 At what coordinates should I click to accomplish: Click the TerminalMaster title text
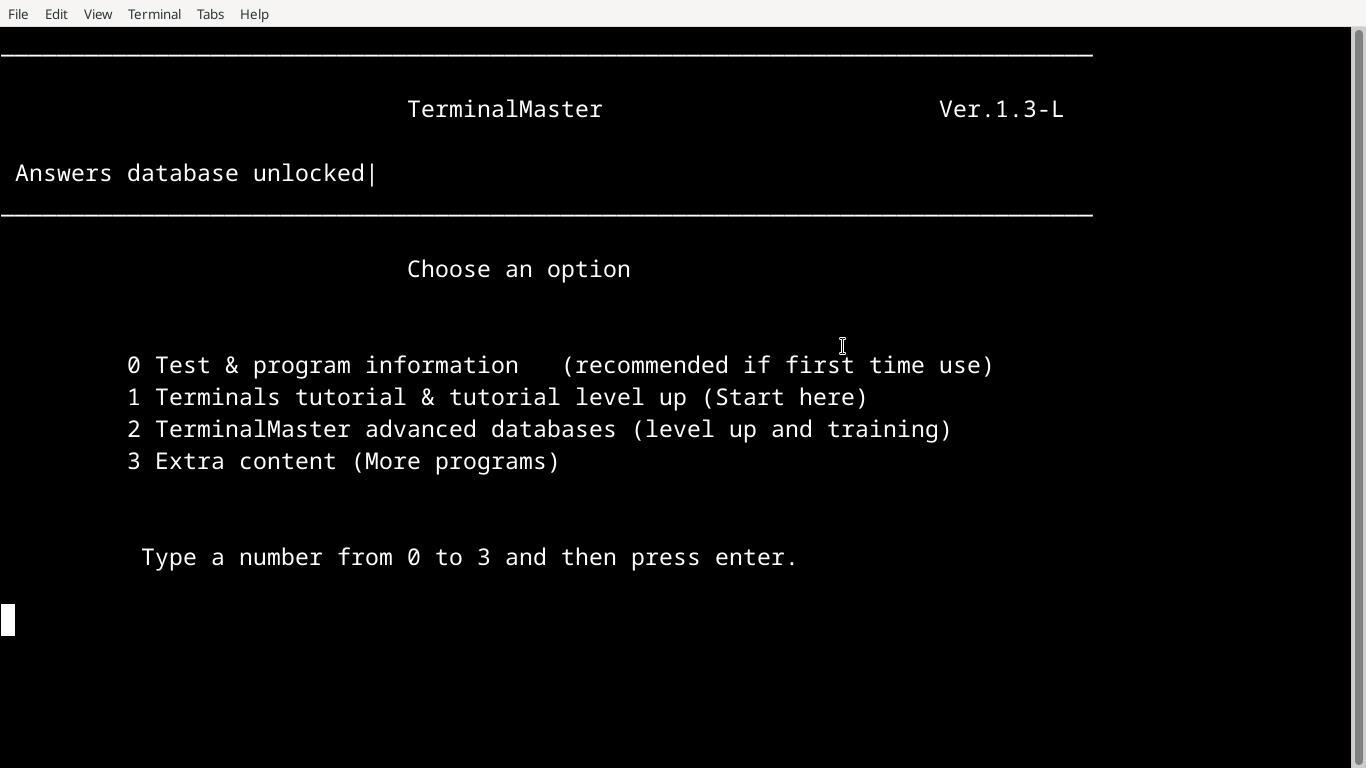505,109
